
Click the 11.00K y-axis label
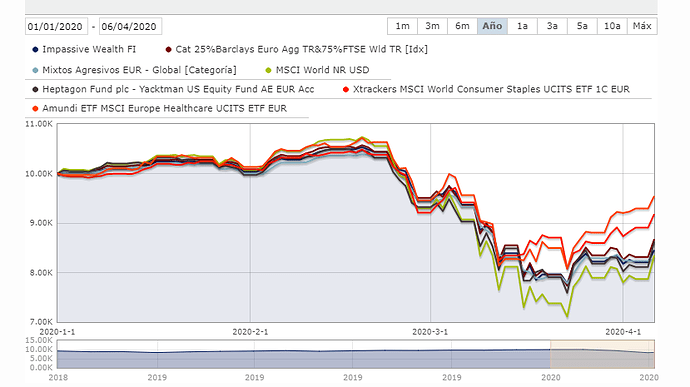coord(39,124)
